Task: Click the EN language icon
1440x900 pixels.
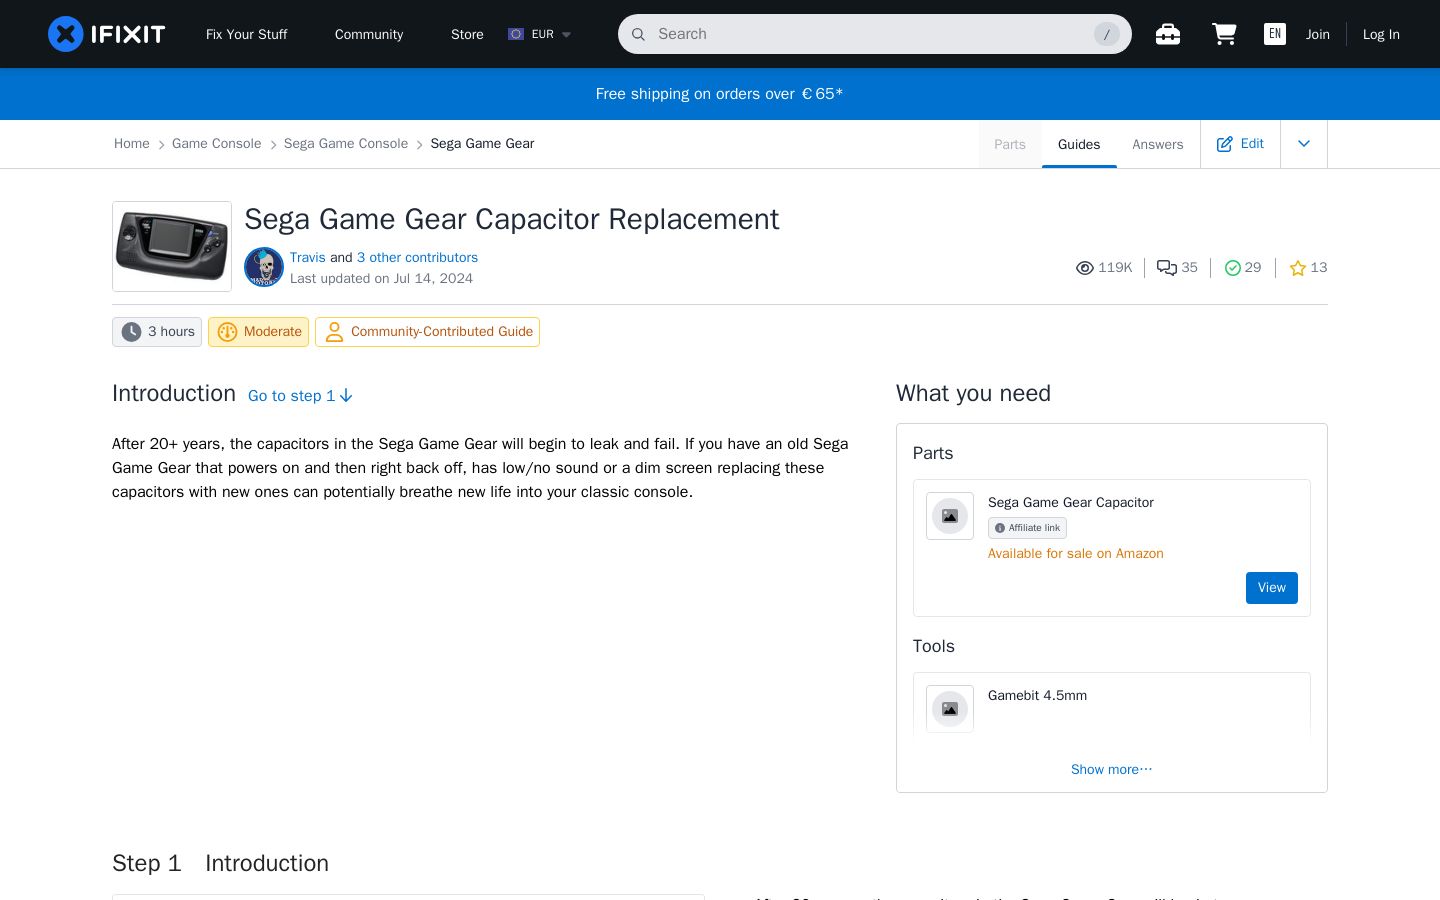Action: (1275, 34)
